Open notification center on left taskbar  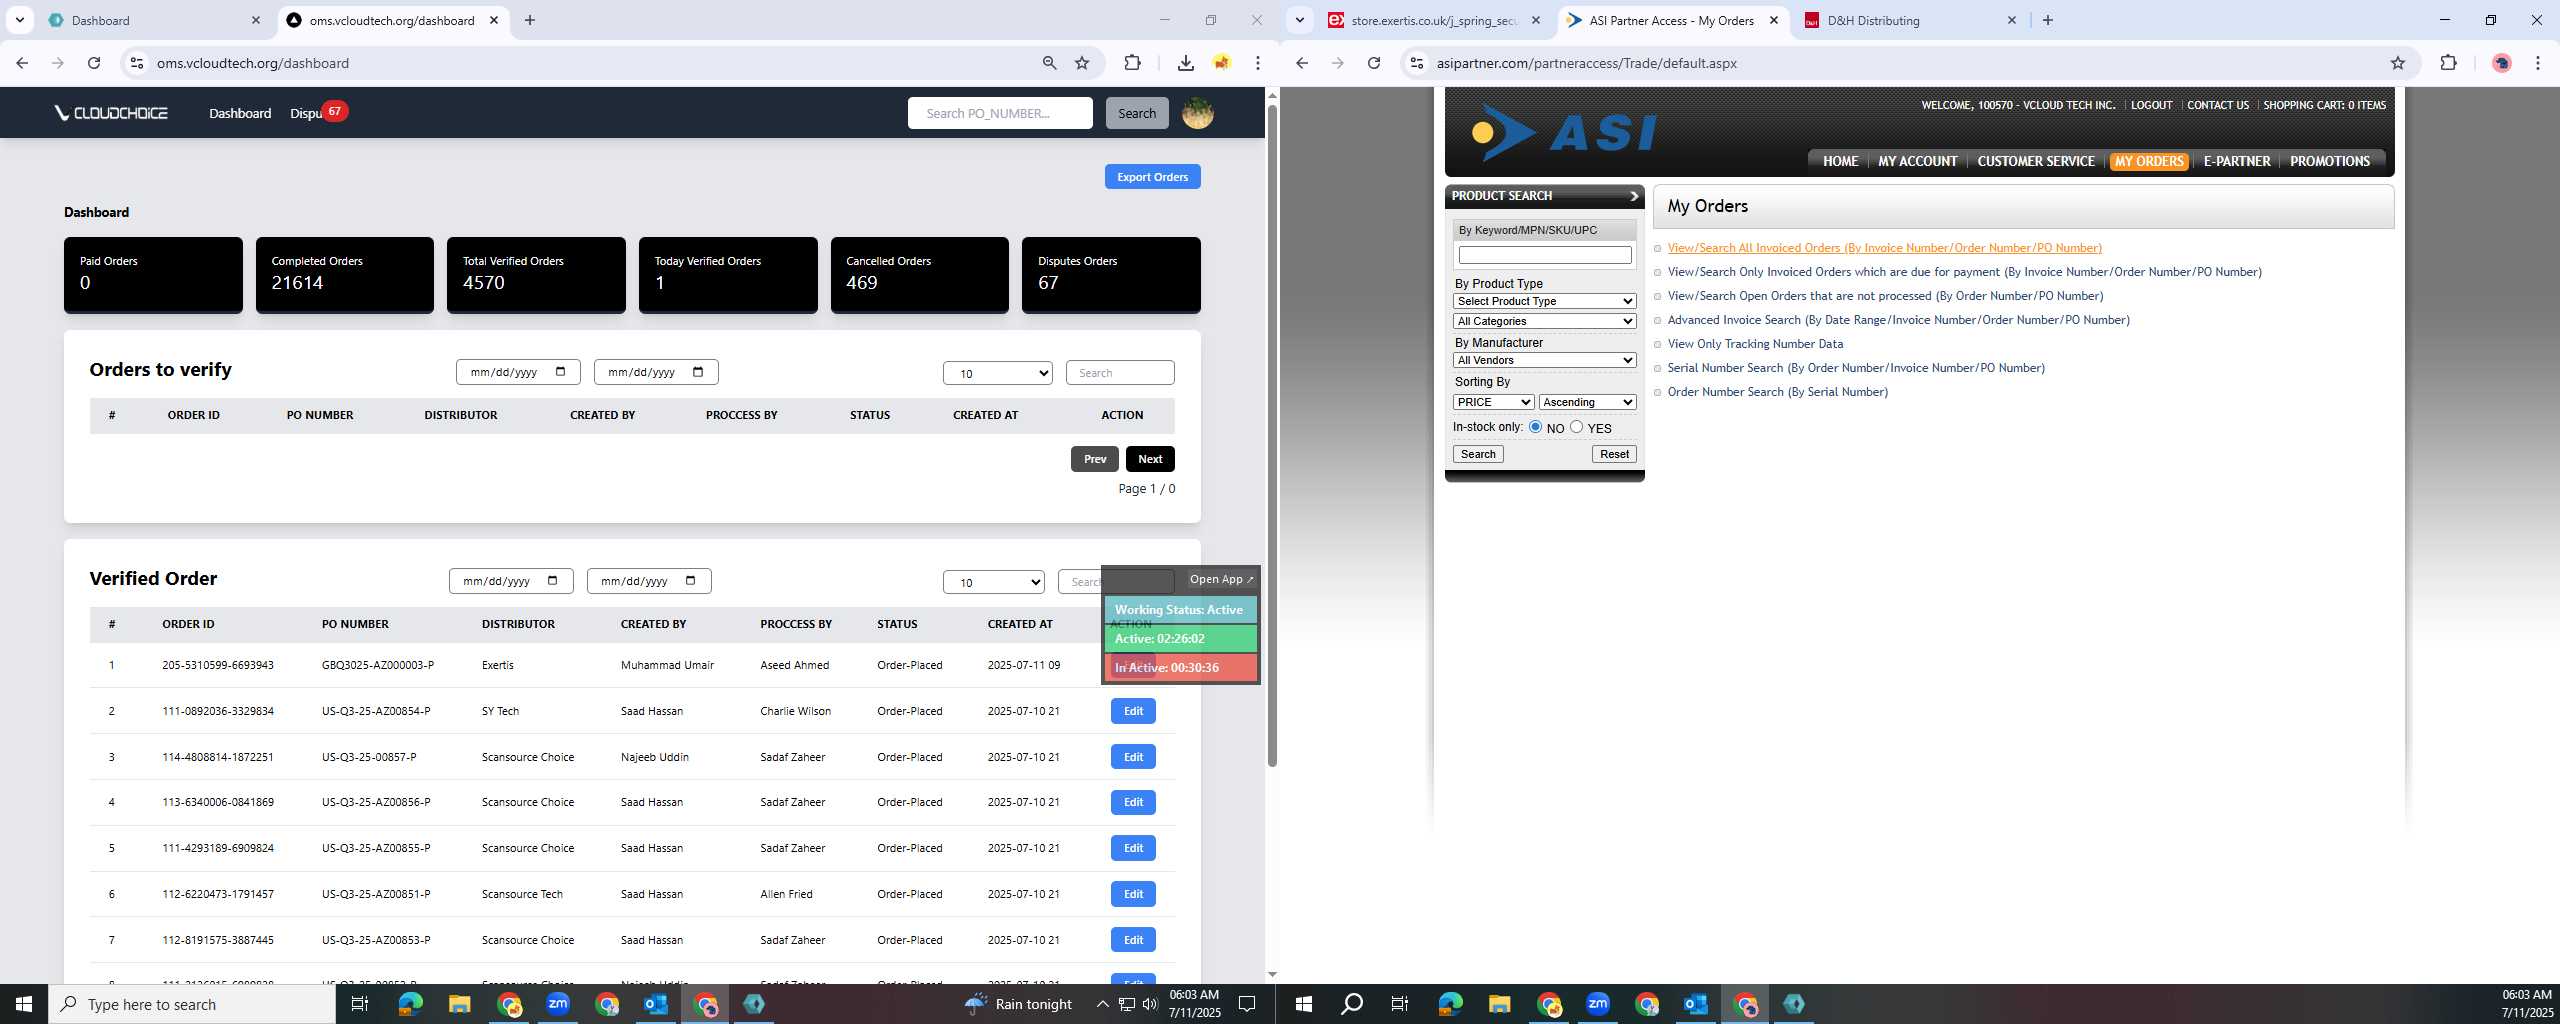click(x=1247, y=1004)
